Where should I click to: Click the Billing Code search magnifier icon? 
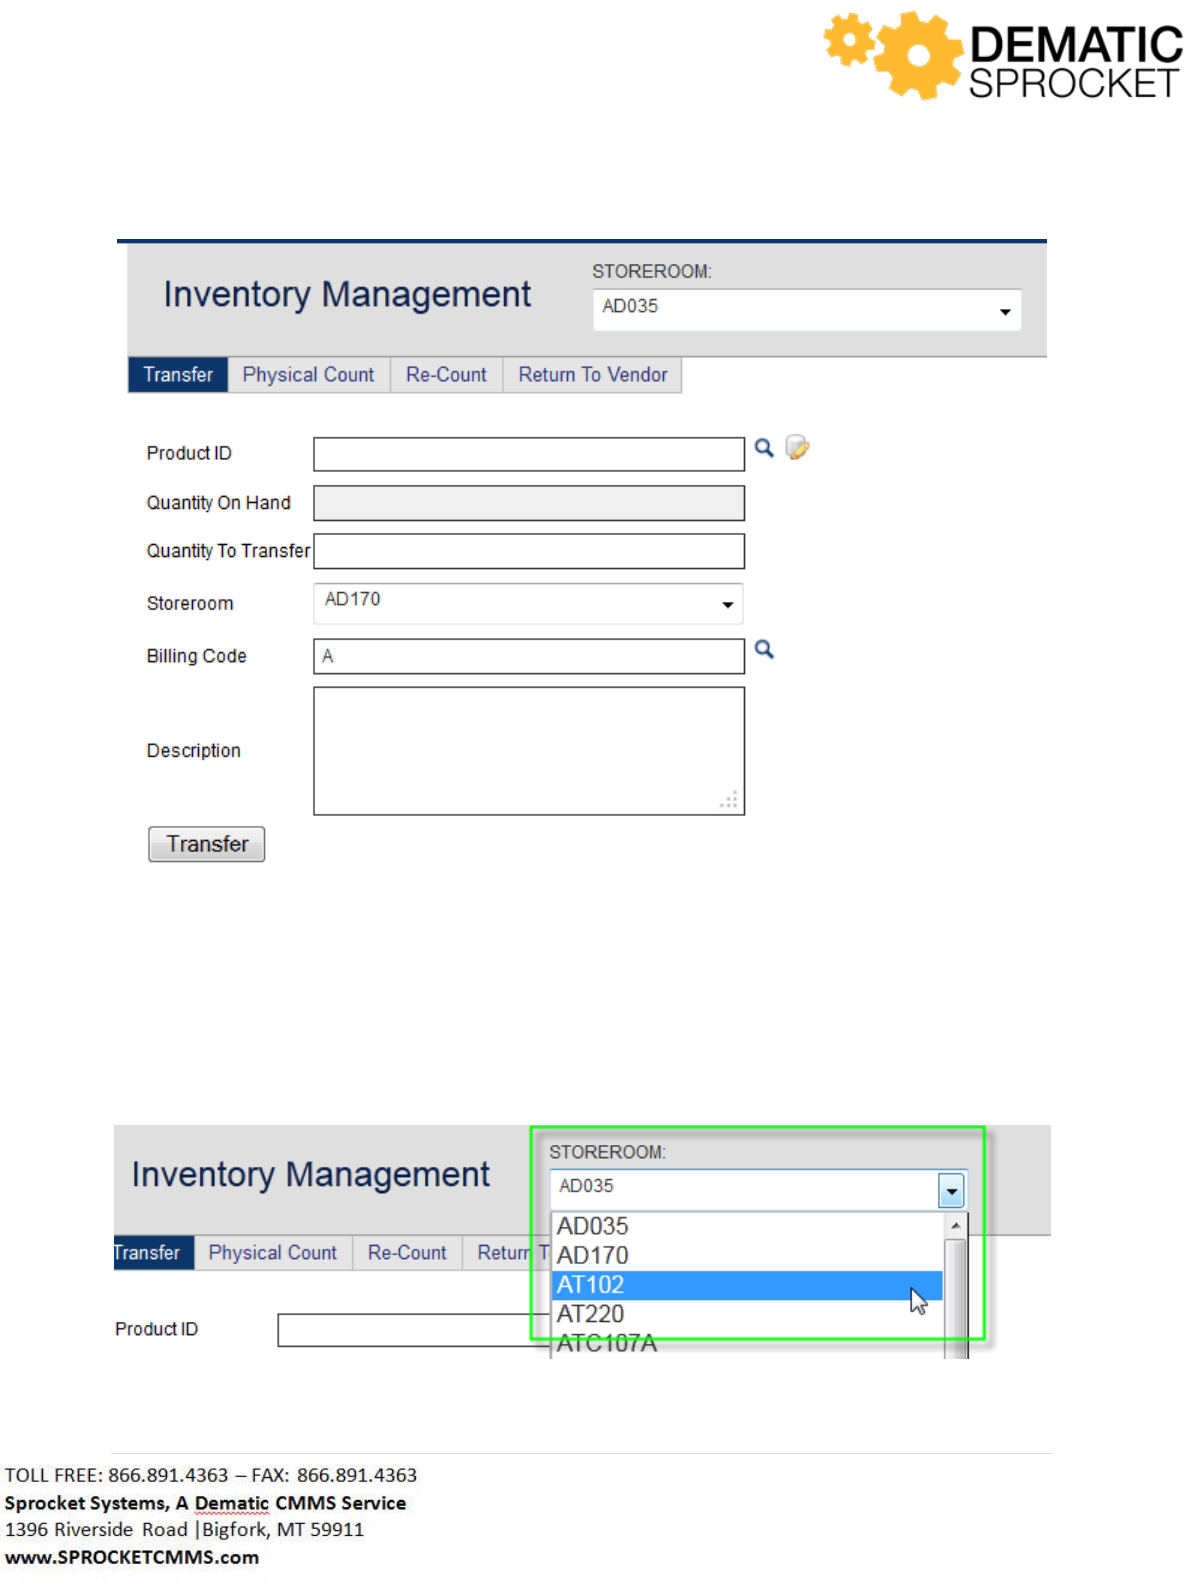tap(764, 650)
